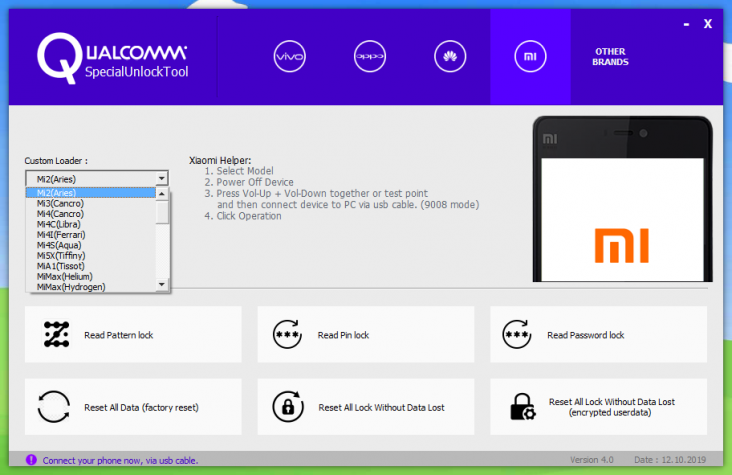
Task: Open the Oppo brand tab
Action: (x=370, y=57)
